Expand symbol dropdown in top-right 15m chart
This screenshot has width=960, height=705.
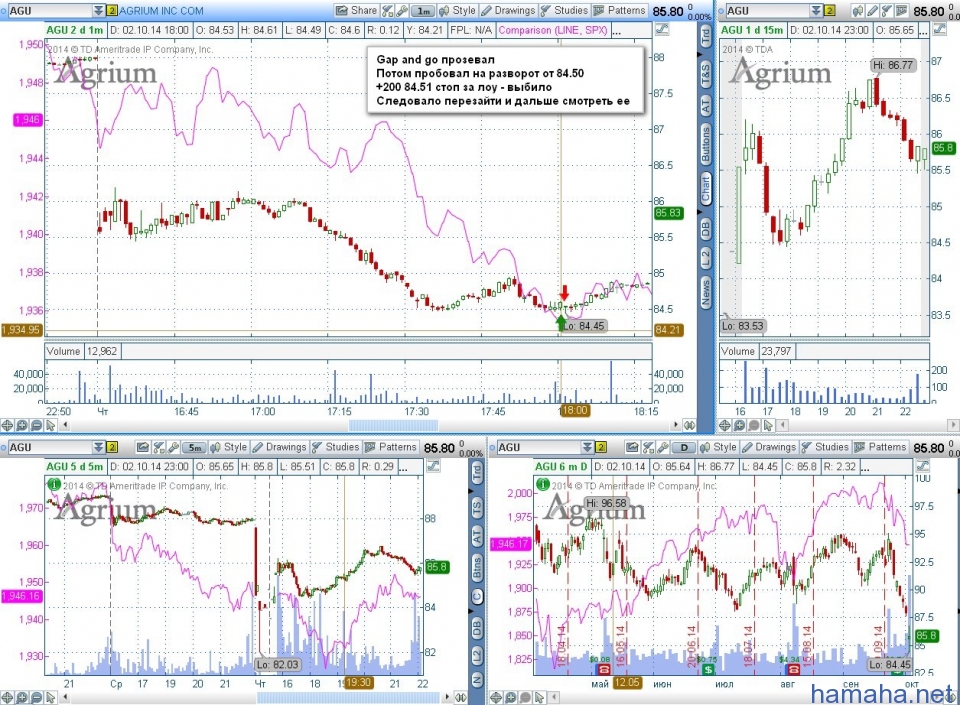(x=816, y=10)
